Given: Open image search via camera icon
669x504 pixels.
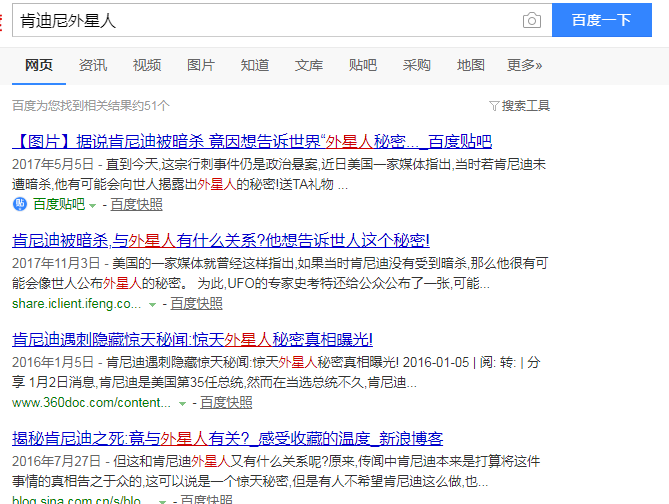Looking at the screenshot, I should click(532, 20).
